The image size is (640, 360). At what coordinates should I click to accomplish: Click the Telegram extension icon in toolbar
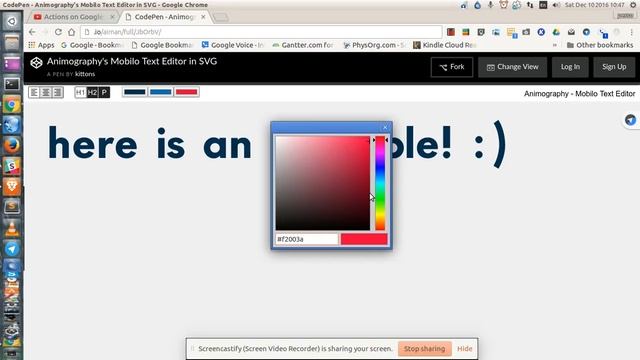[x=586, y=32]
